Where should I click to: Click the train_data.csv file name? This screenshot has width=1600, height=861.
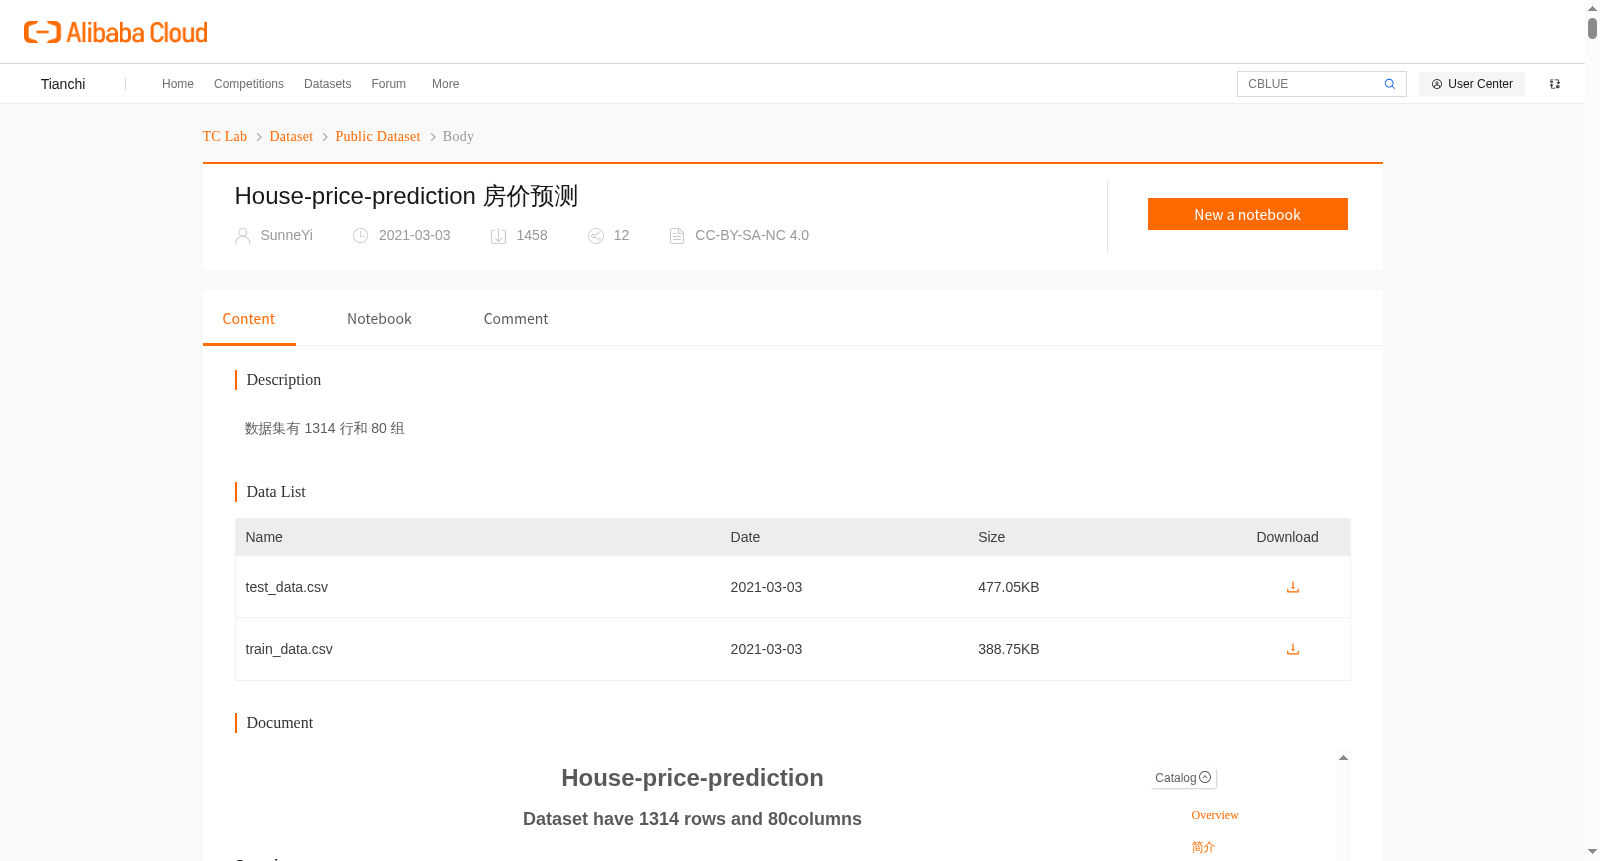289,649
